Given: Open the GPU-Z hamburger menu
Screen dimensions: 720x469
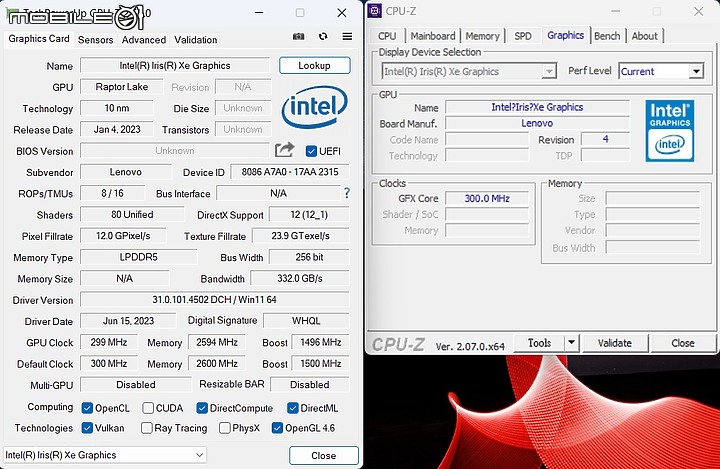Looking at the screenshot, I should pos(347,36).
